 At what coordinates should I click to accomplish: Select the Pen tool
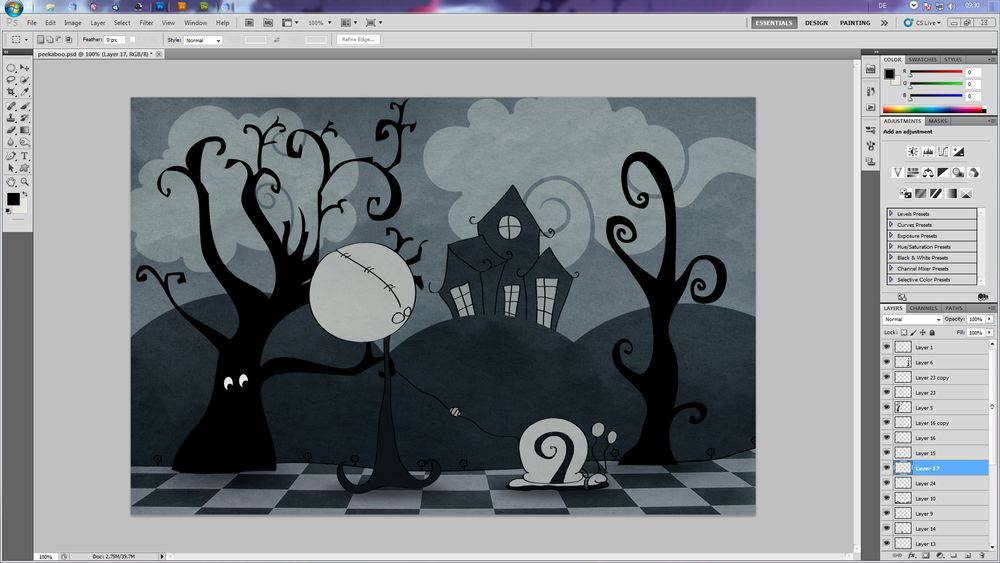(11, 156)
